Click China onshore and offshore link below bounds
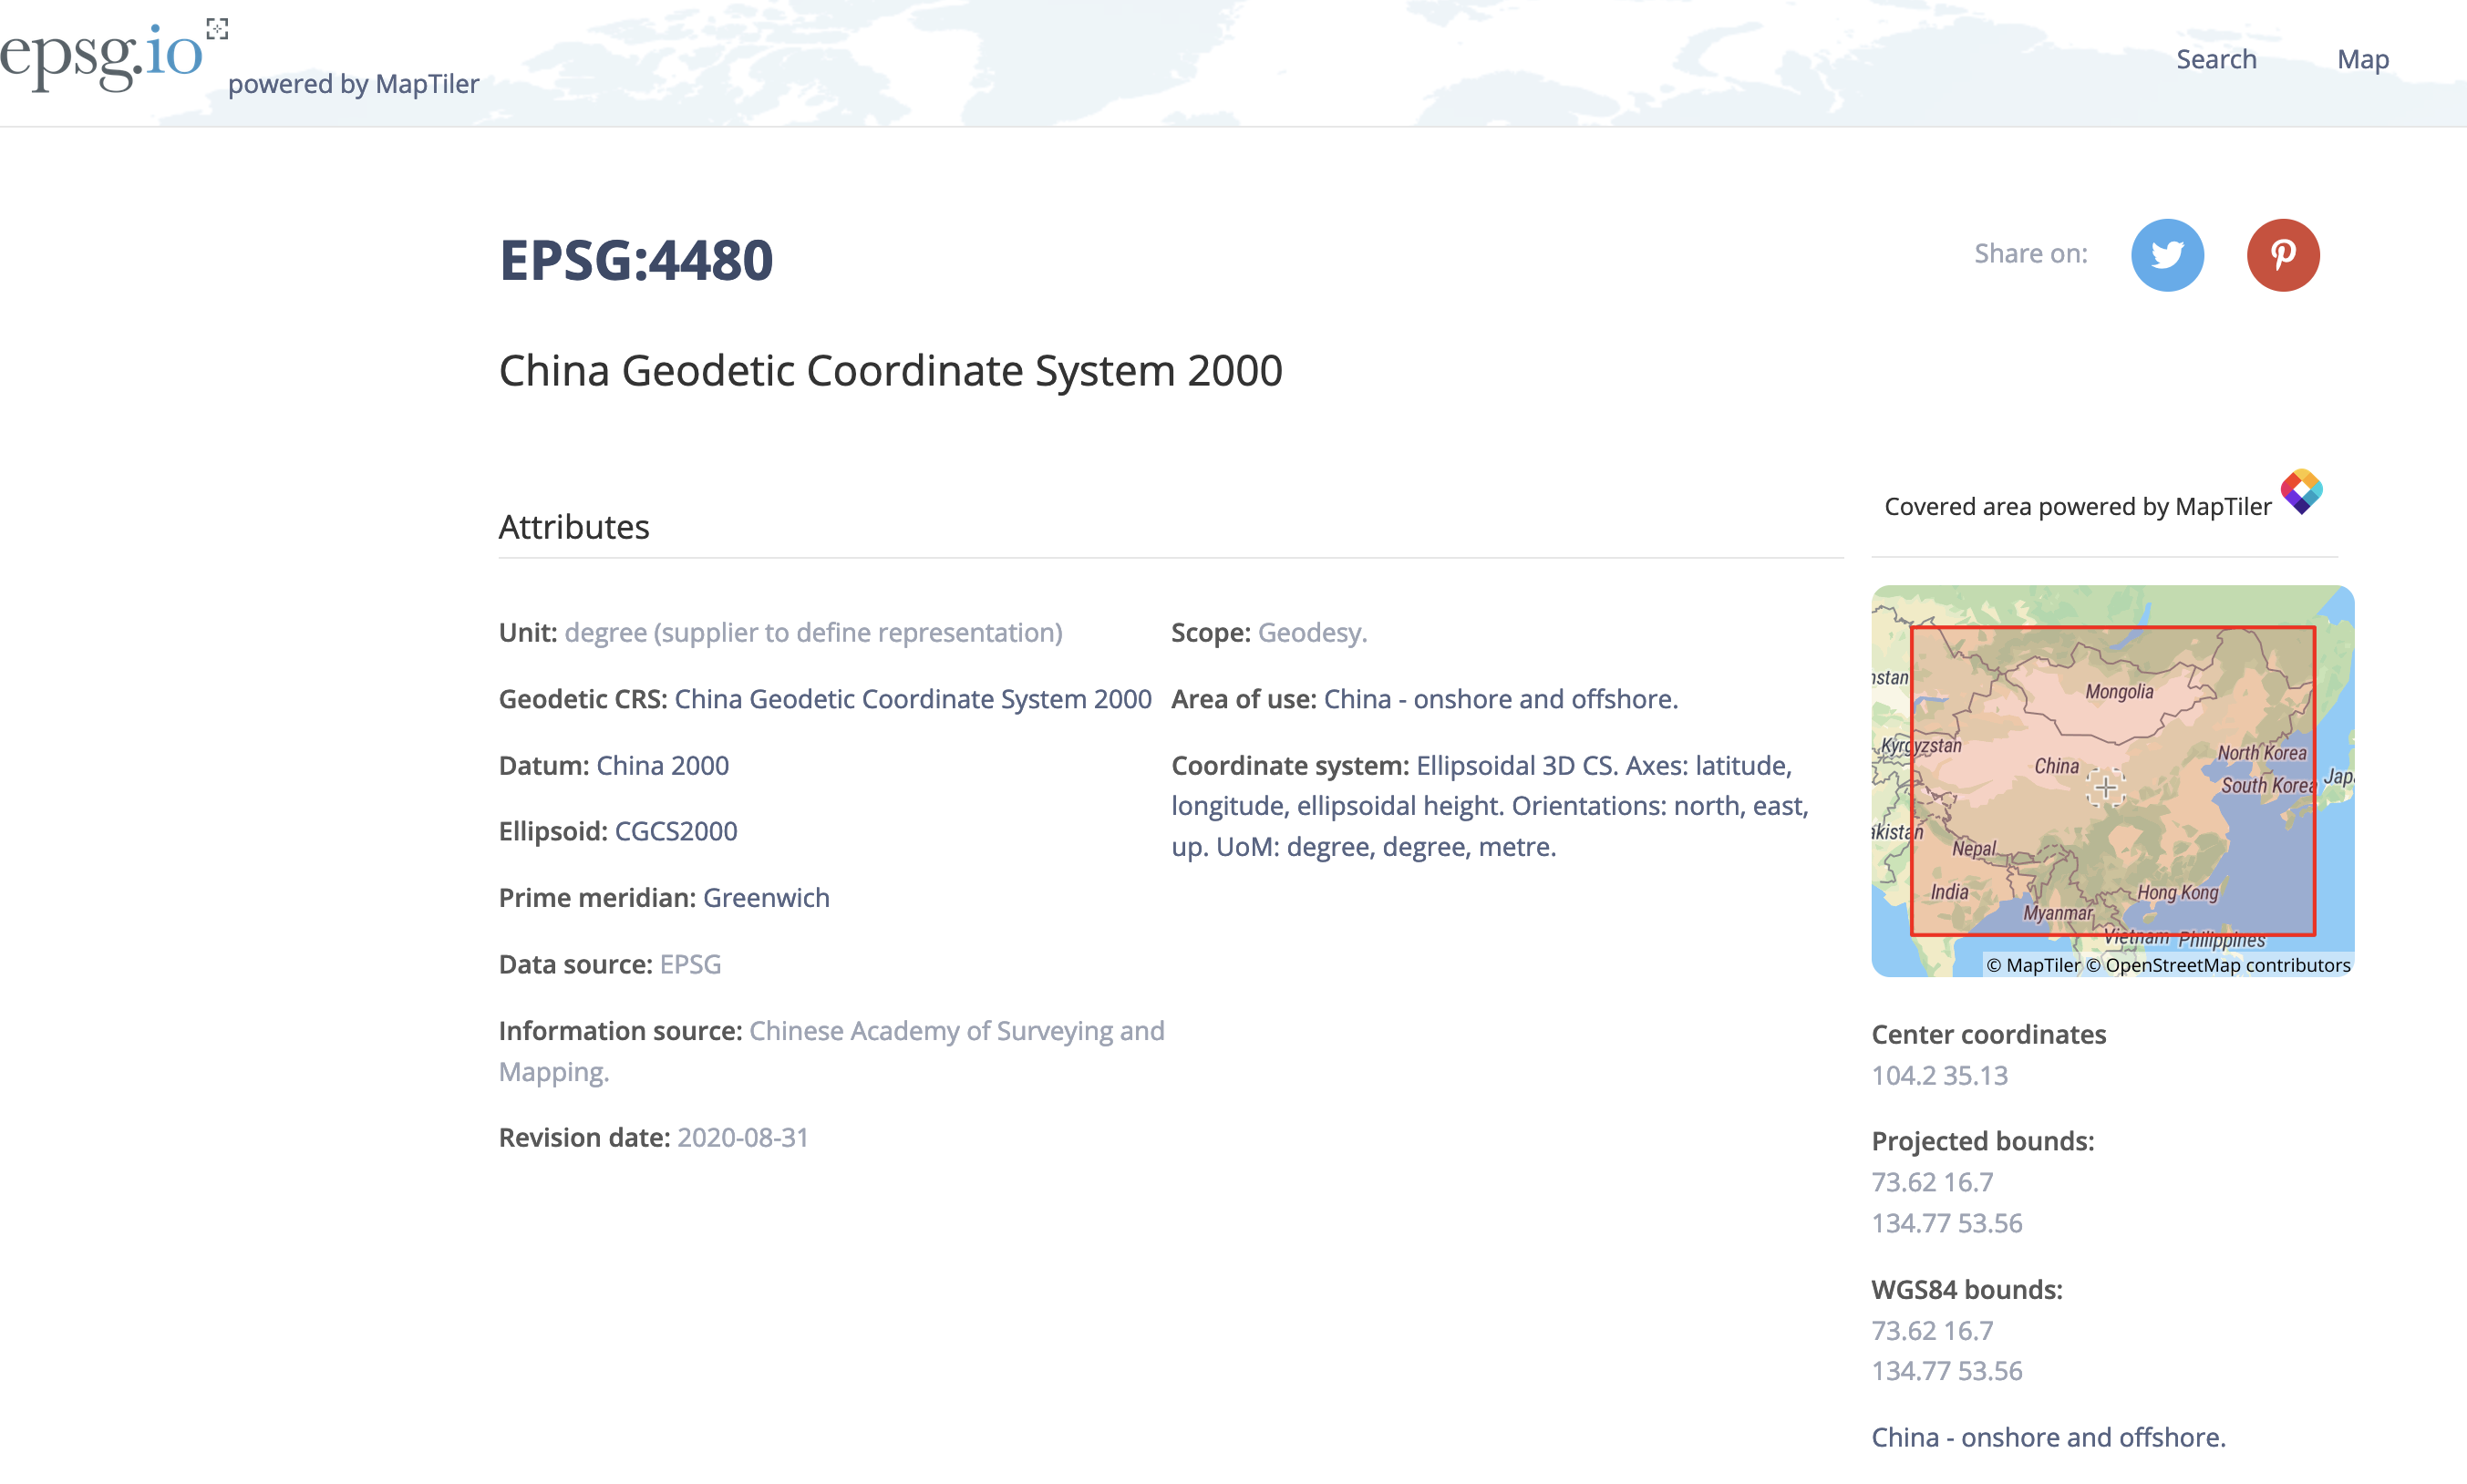This screenshot has height=1484, width=2467. (2048, 1437)
